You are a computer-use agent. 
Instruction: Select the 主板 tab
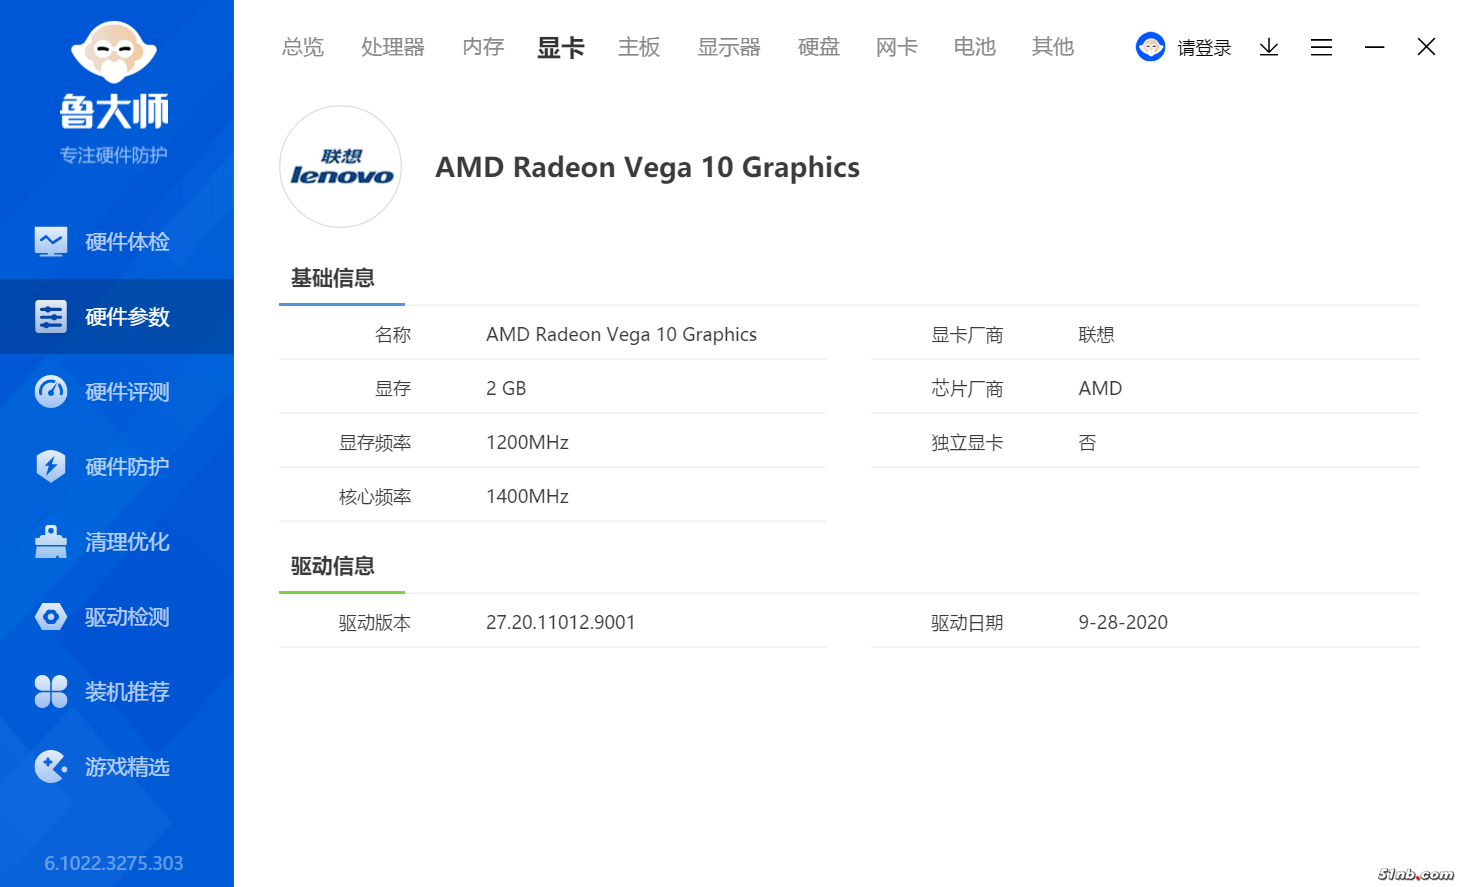(639, 47)
